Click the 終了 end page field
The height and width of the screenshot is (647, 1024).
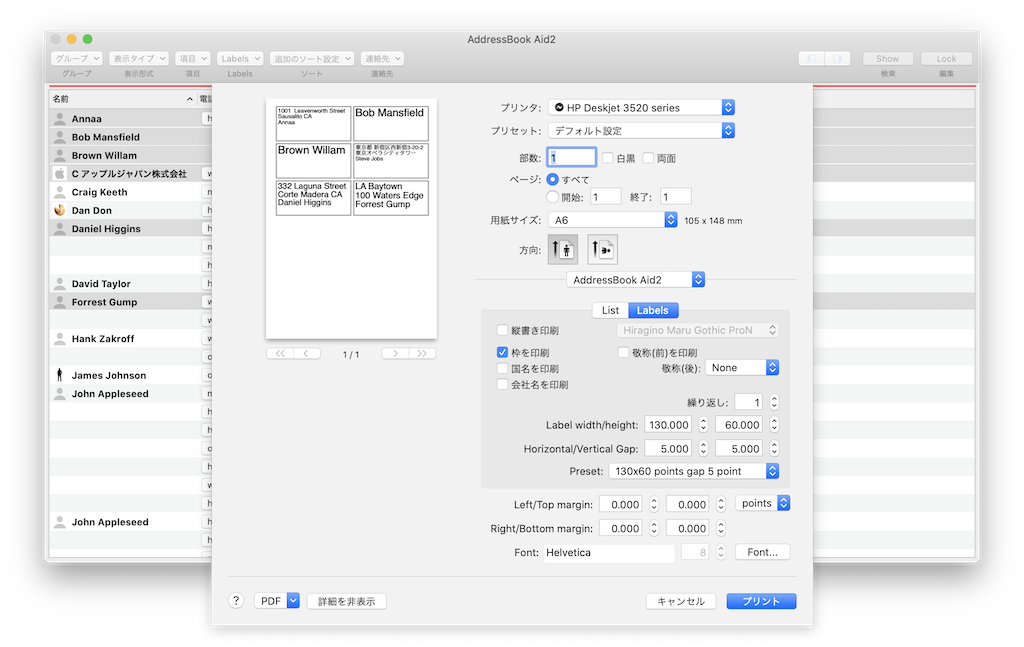pos(675,197)
